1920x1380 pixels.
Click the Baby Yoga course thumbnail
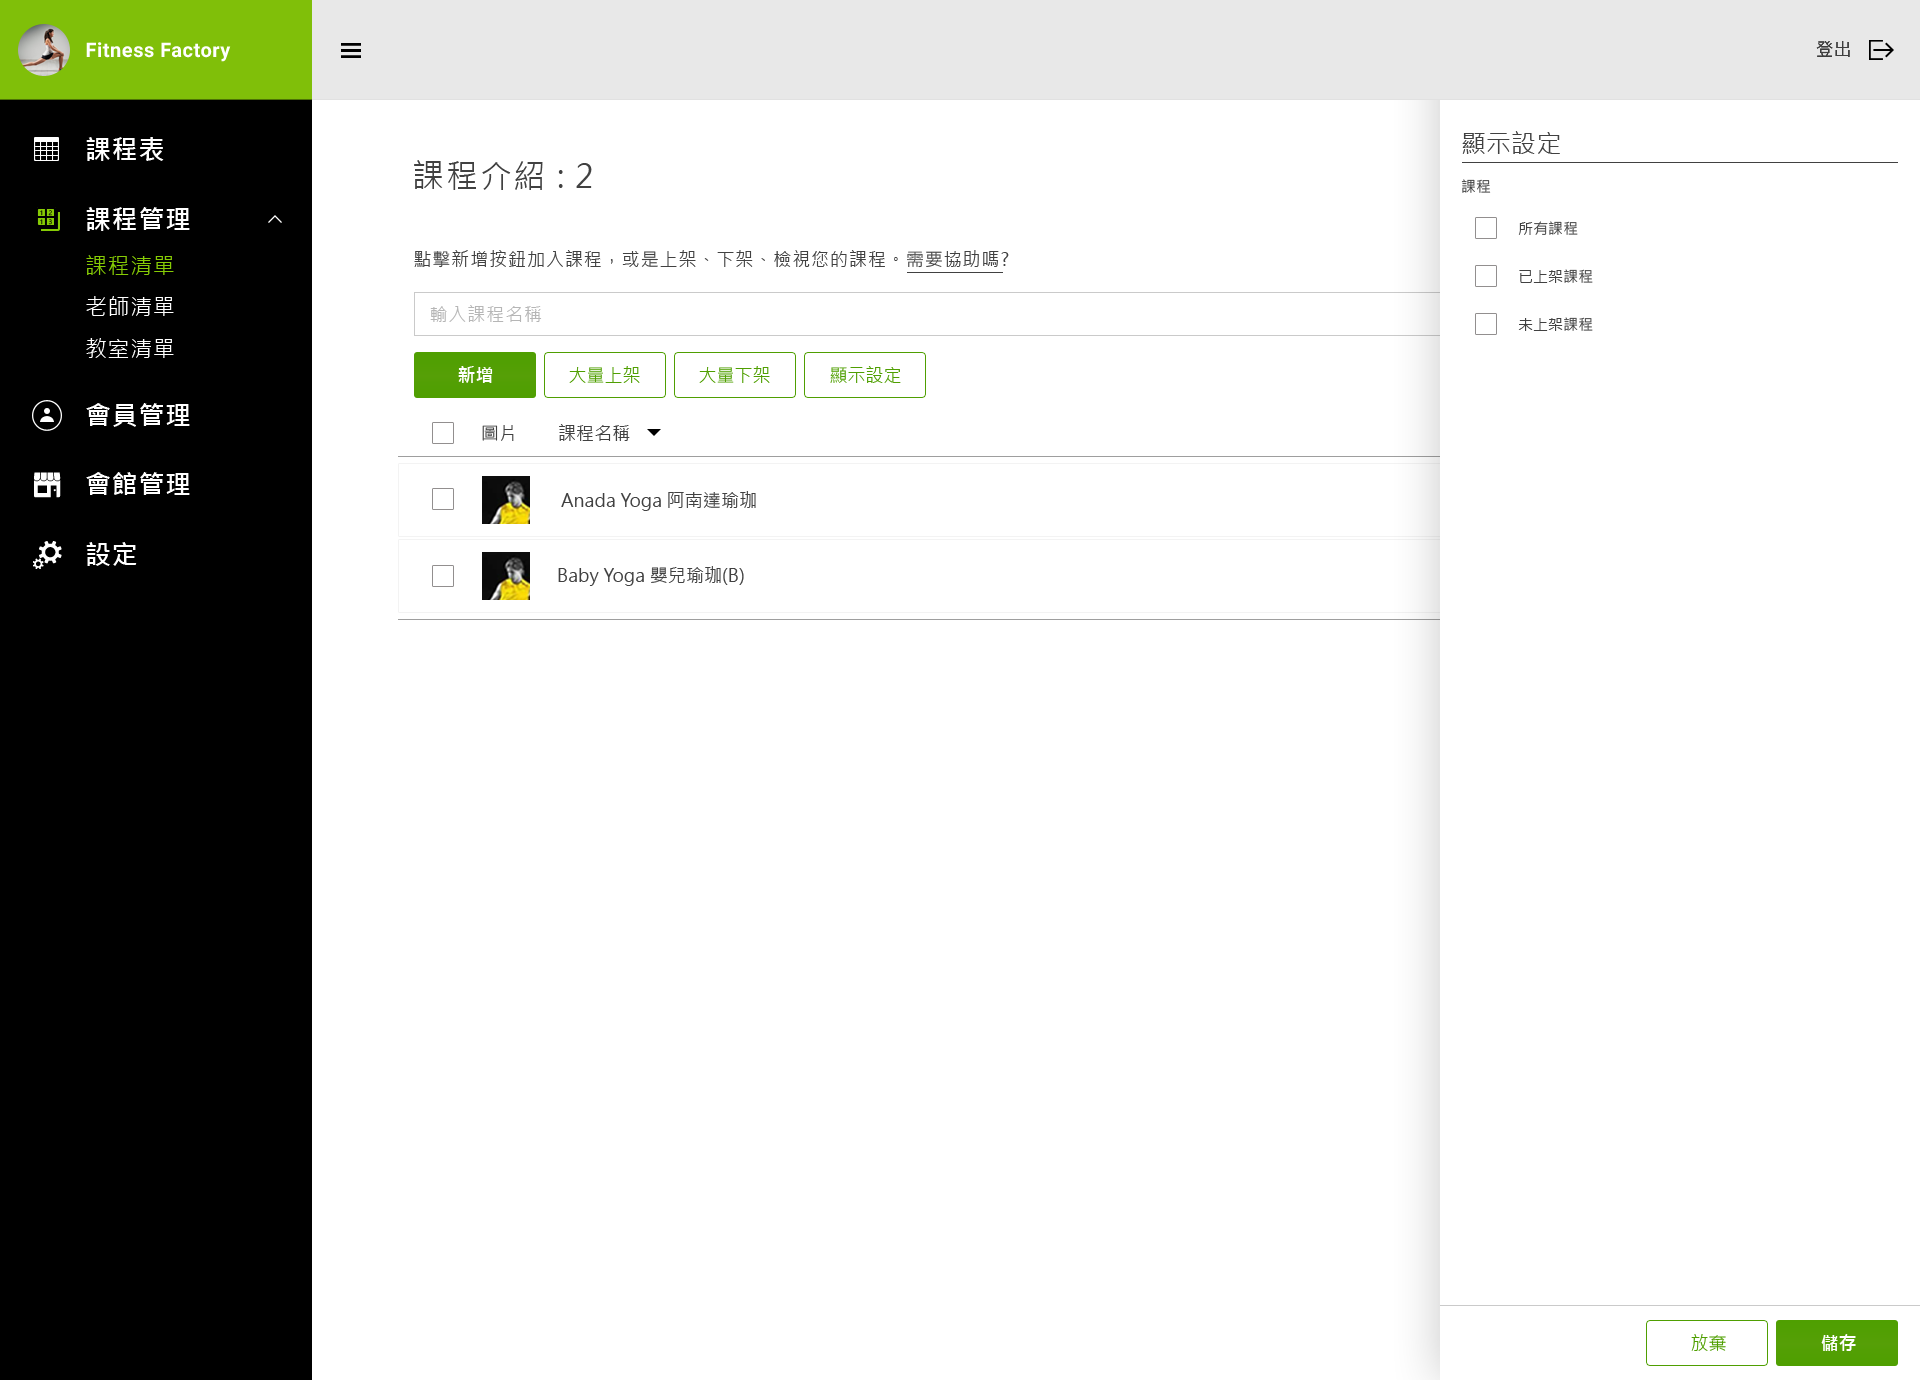click(x=506, y=576)
